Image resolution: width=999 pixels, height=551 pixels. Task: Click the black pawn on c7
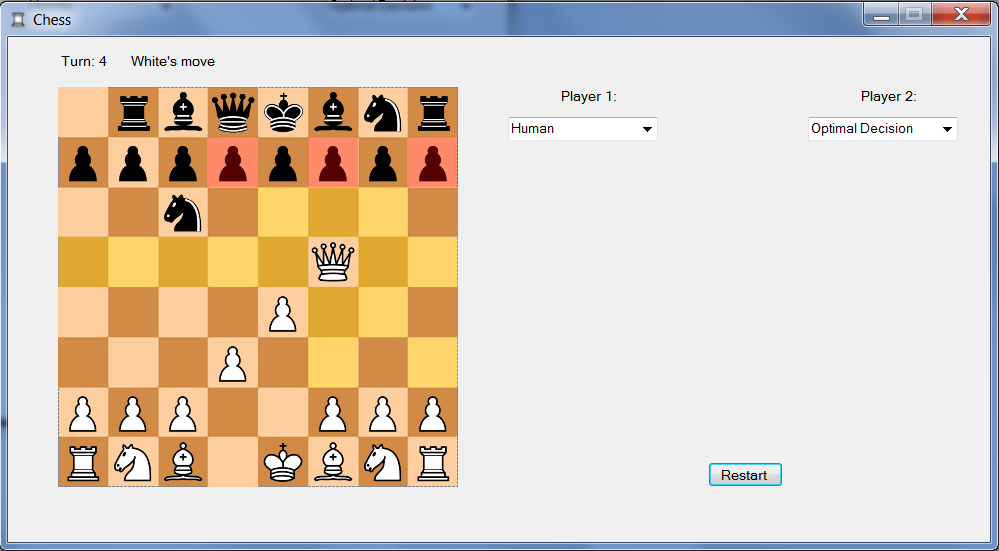183,162
